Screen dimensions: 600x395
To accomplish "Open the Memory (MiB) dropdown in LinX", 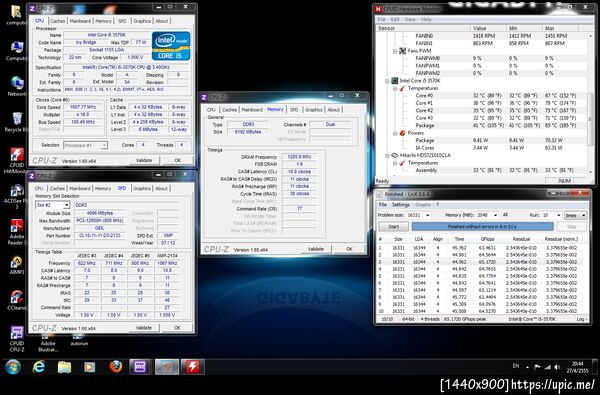I will [496, 215].
